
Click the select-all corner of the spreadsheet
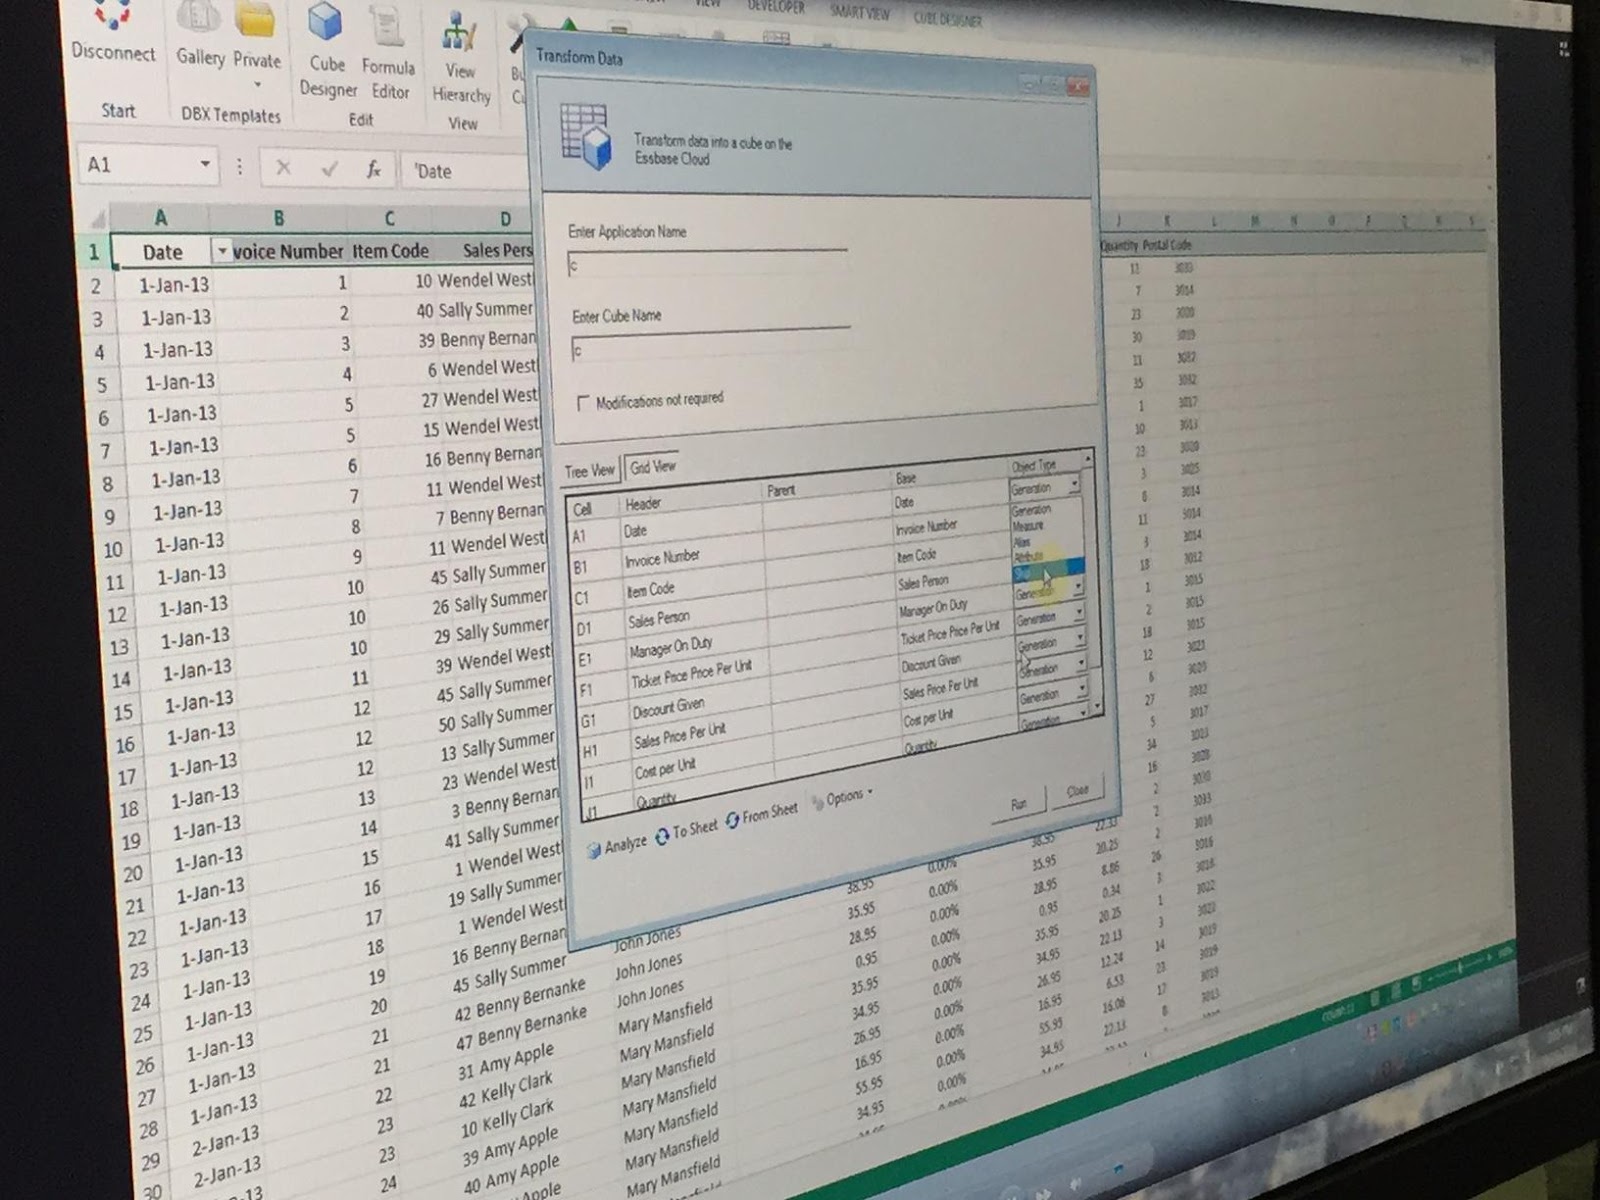(x=97, y=217)
